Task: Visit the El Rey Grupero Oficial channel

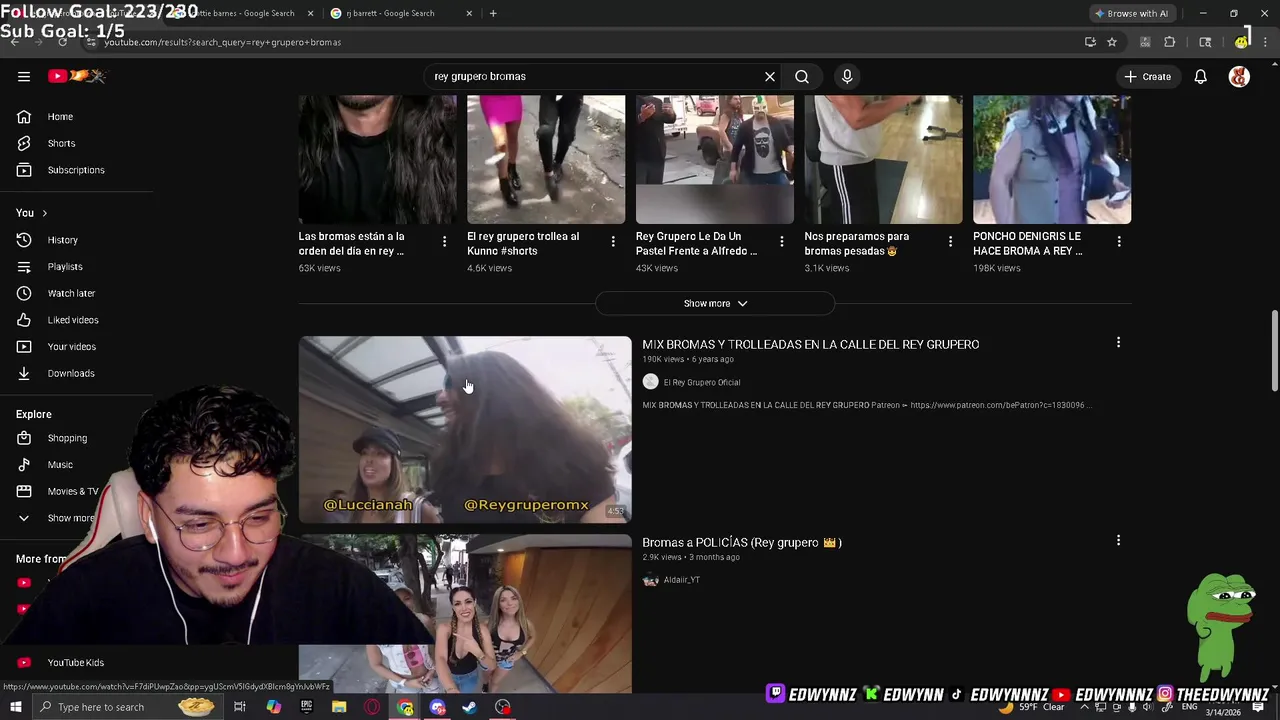Action: (x=701, y=382)
